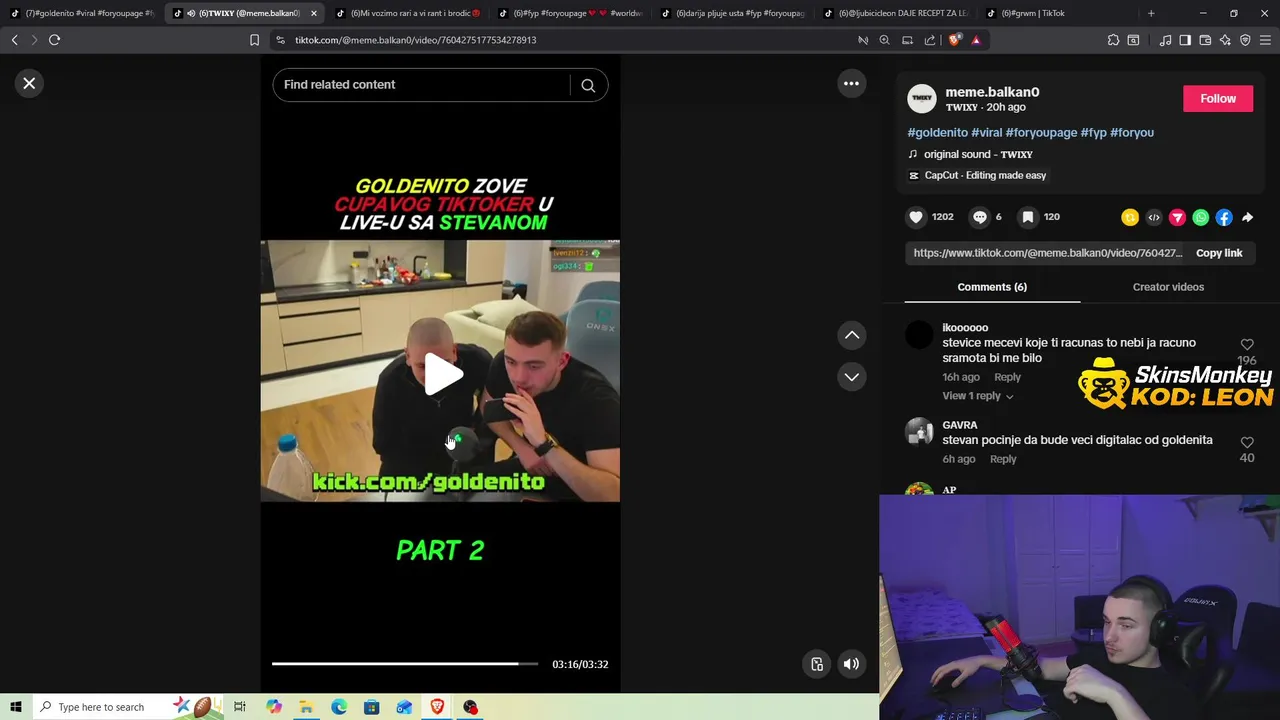Open the browser hamburger menu
The height and width of the screenshot is (720, 1280).
coord(1265,40)
